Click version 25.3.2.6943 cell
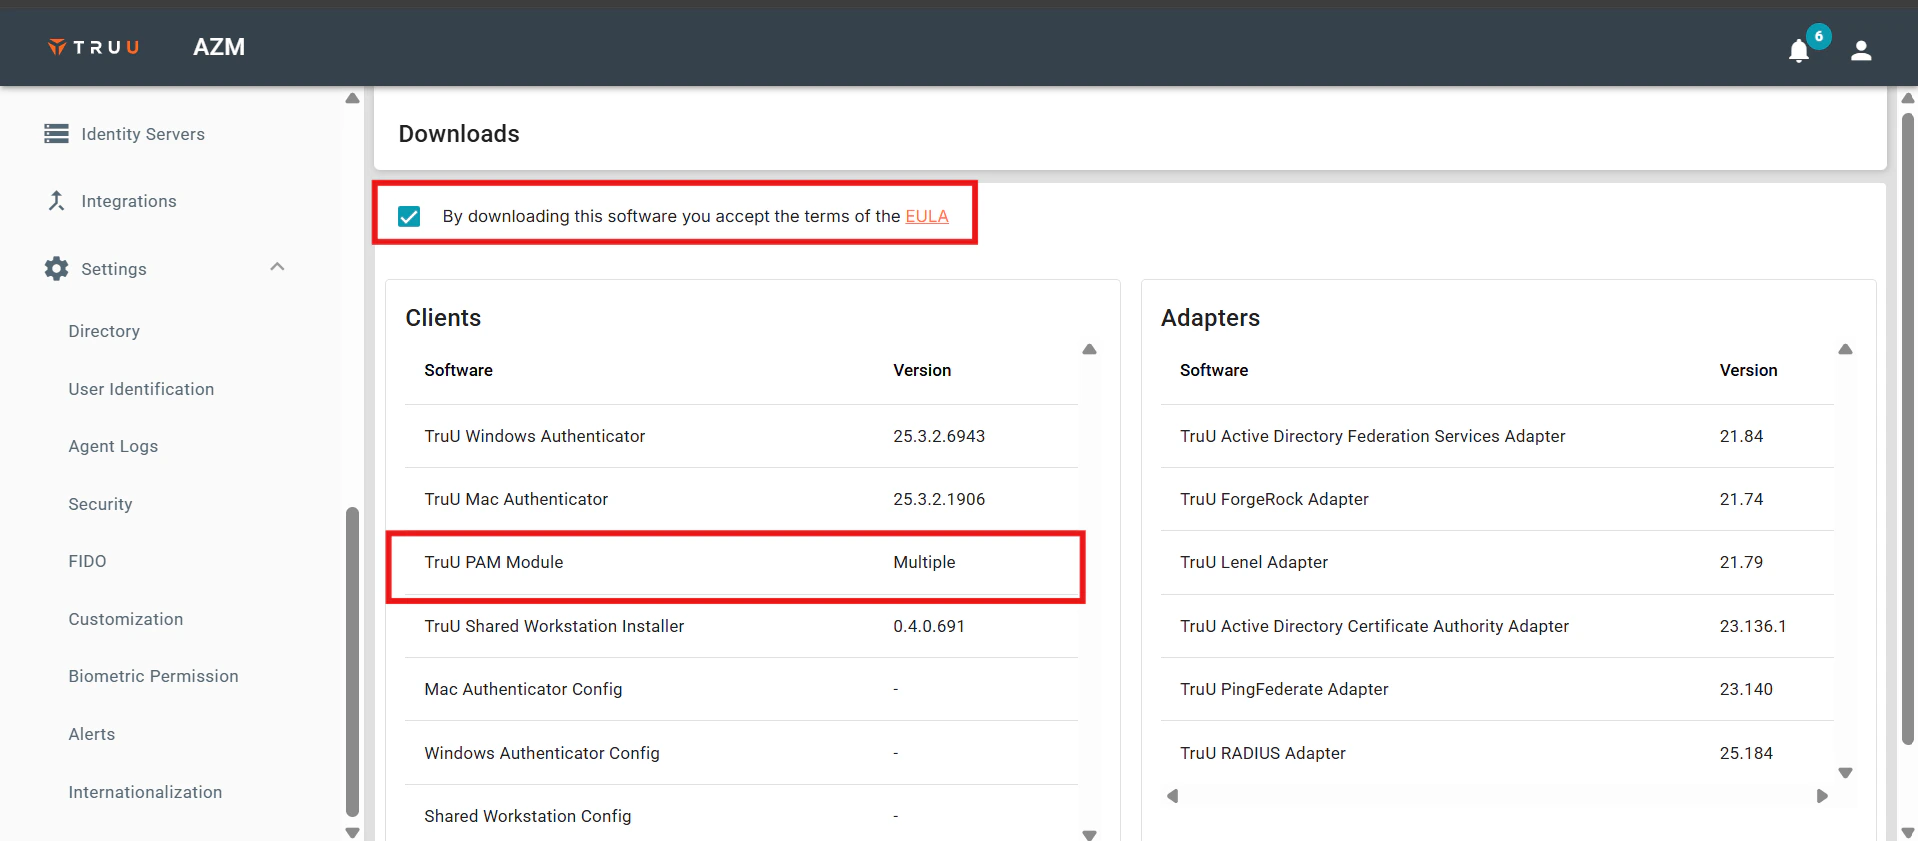 [939, 436]
